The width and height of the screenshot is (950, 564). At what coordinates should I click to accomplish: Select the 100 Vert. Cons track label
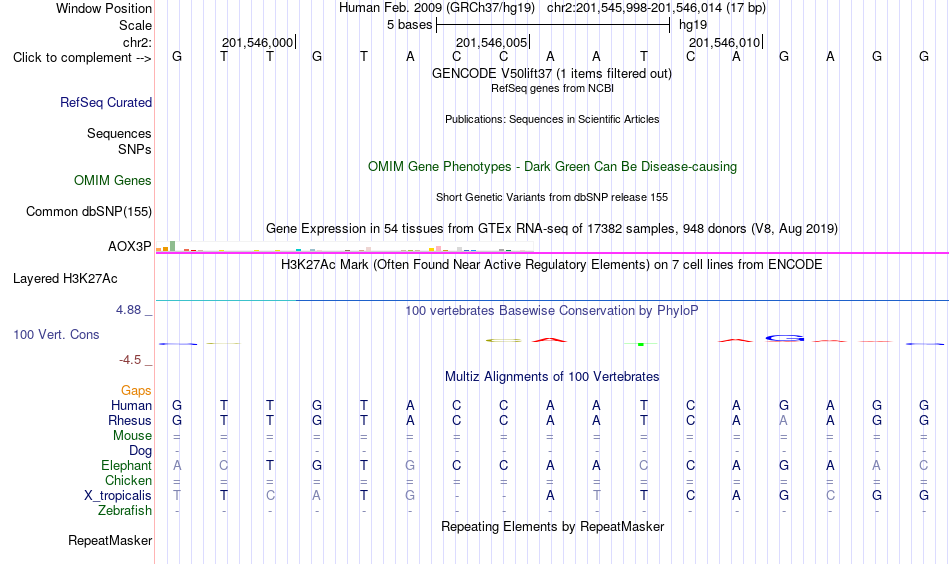click(56, 334)
